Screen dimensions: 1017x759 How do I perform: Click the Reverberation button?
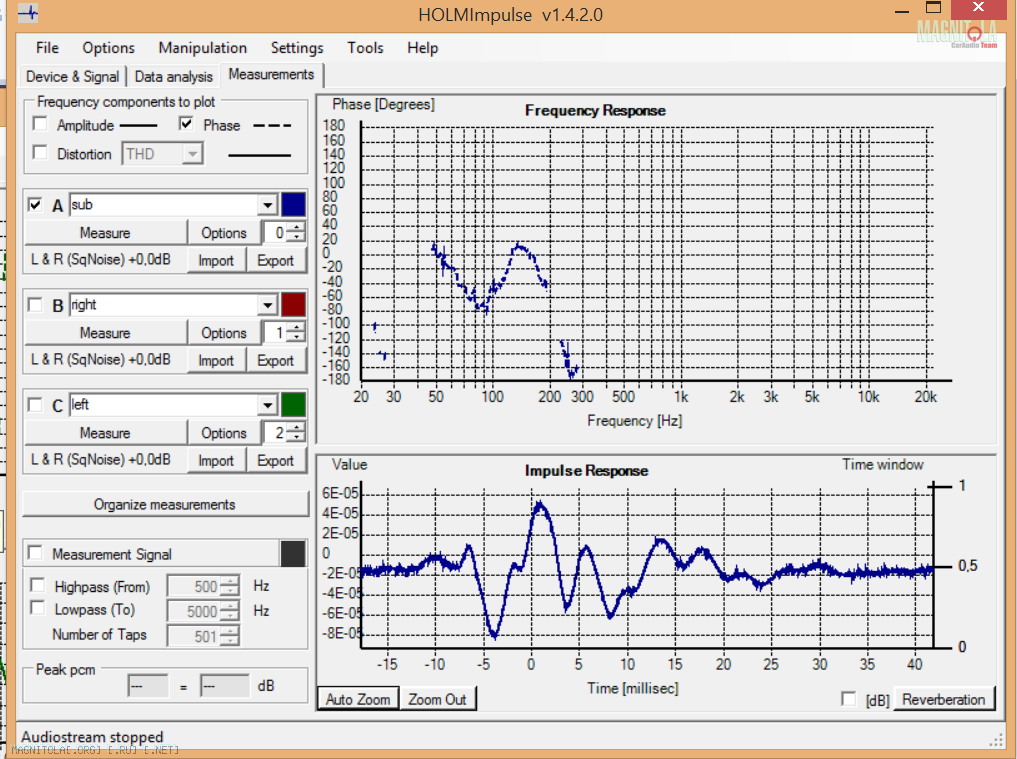click(x=944, y=699)
